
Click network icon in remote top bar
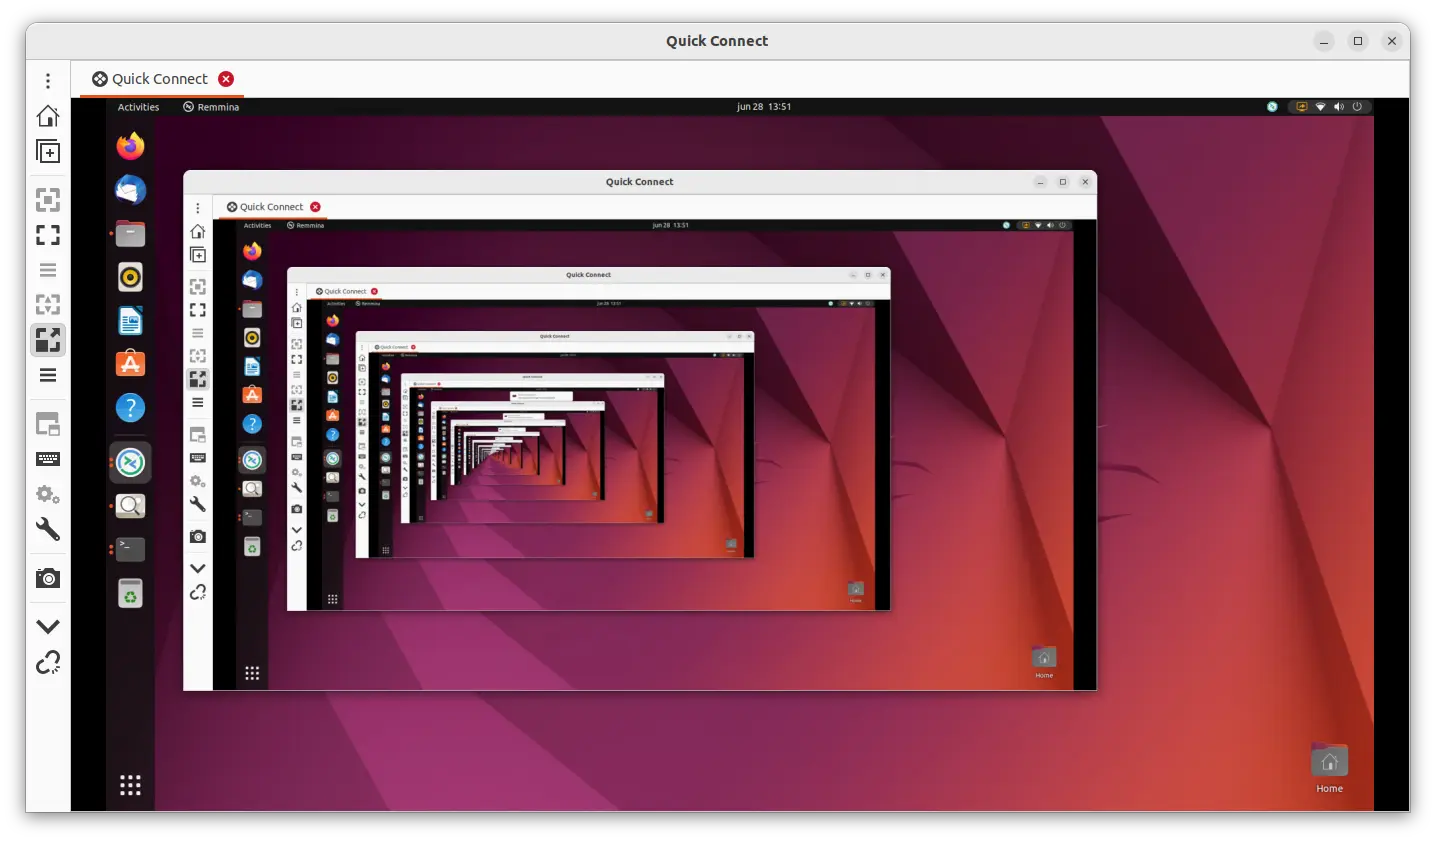coord(1320,107)
